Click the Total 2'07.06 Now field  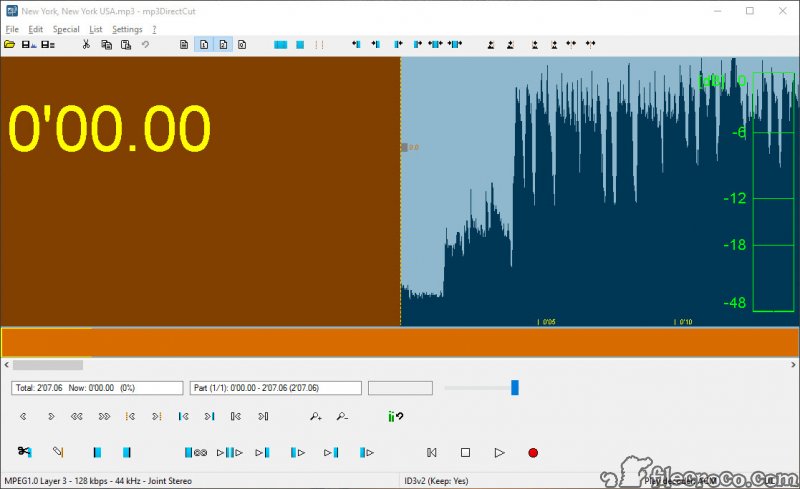point(97,388)
